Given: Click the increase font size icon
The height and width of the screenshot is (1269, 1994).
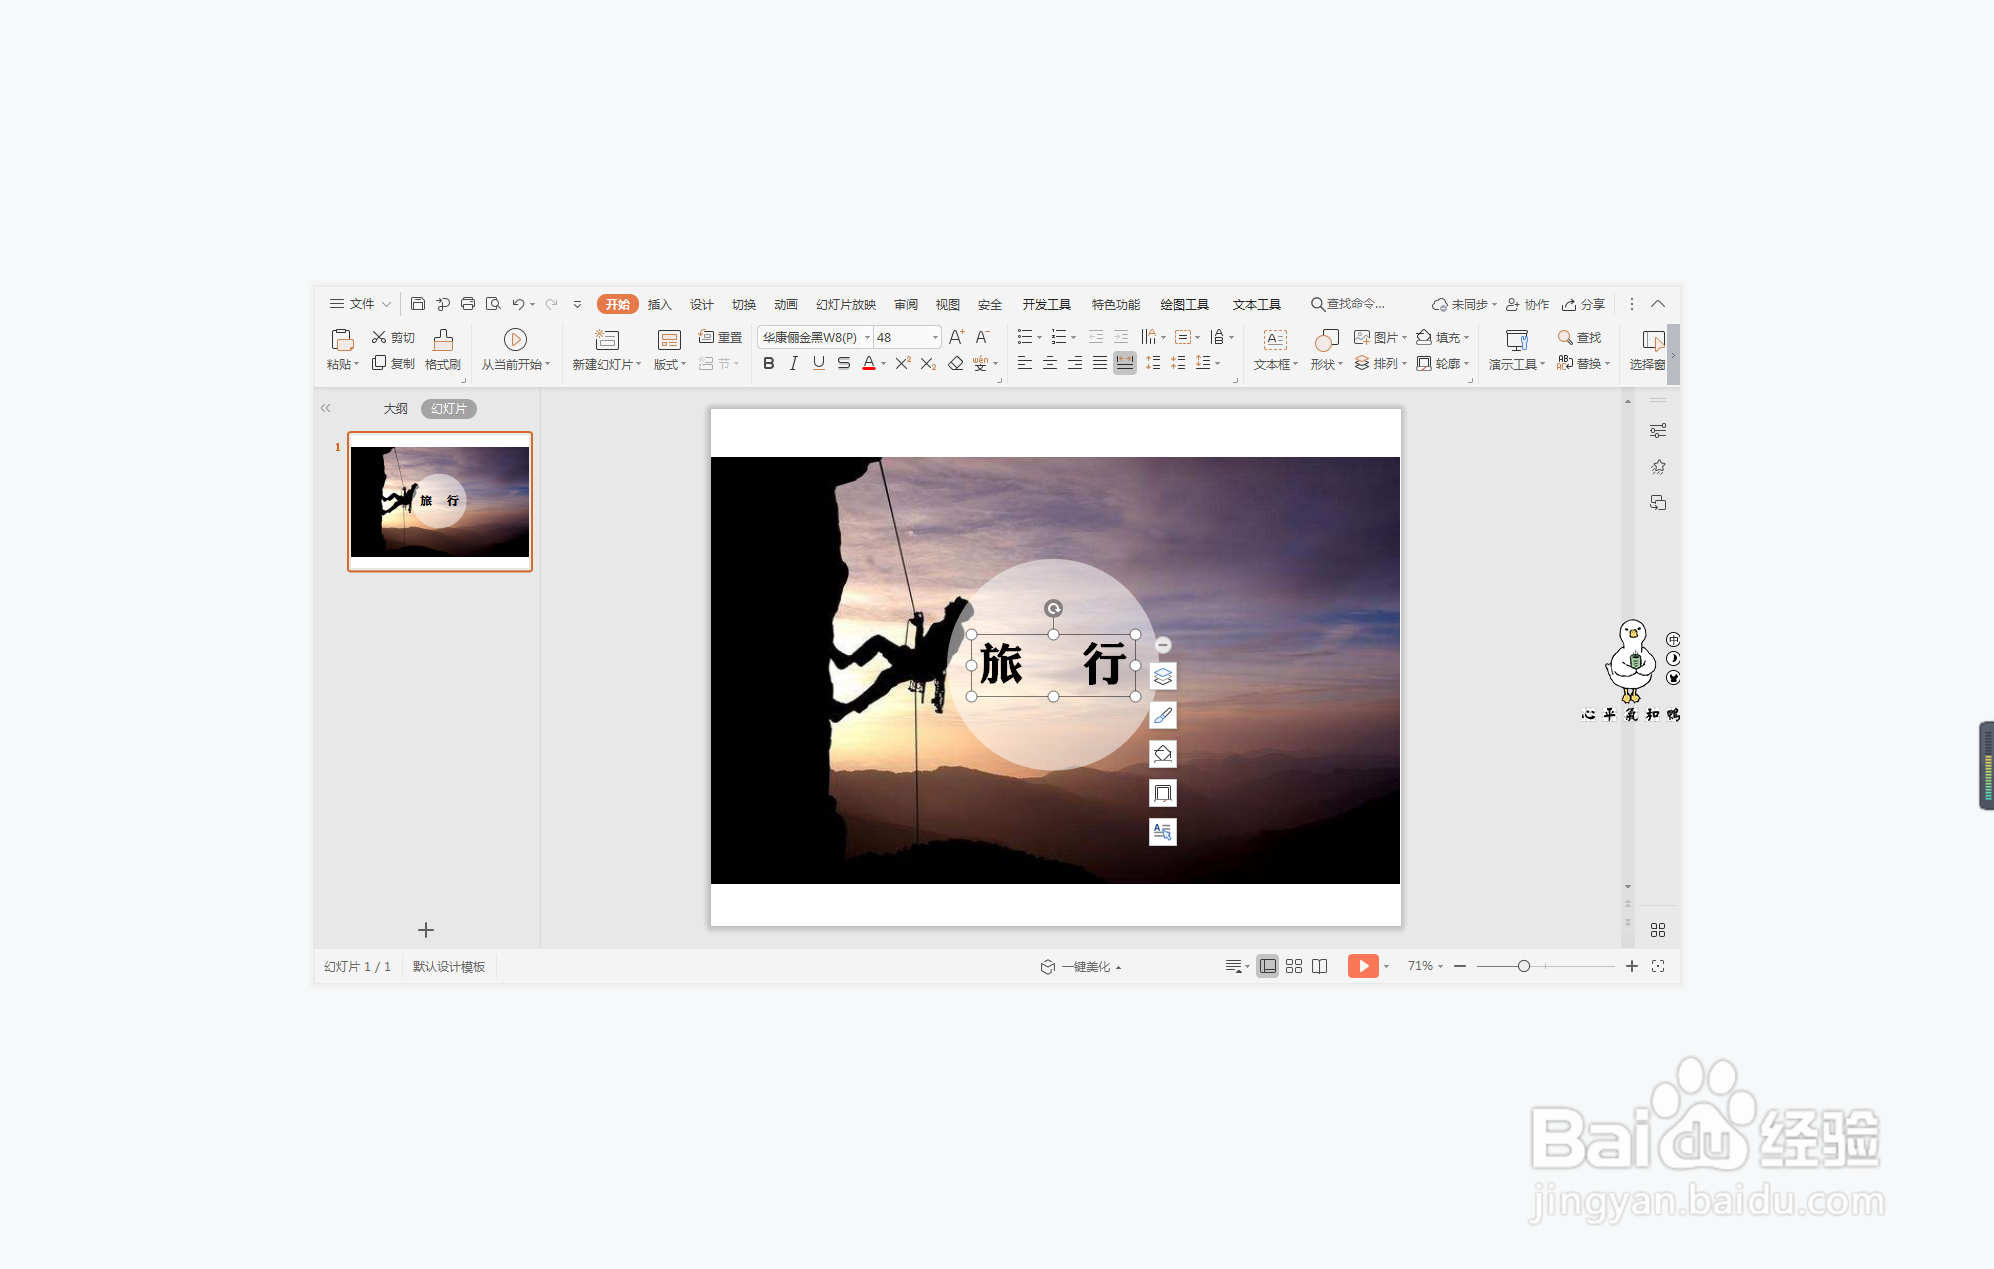Looking at the screenshot, I should 955,337.
